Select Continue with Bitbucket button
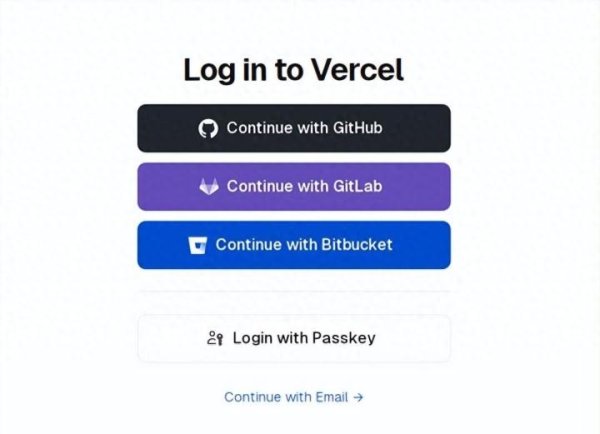600x434 pixels. pos(294,245)
